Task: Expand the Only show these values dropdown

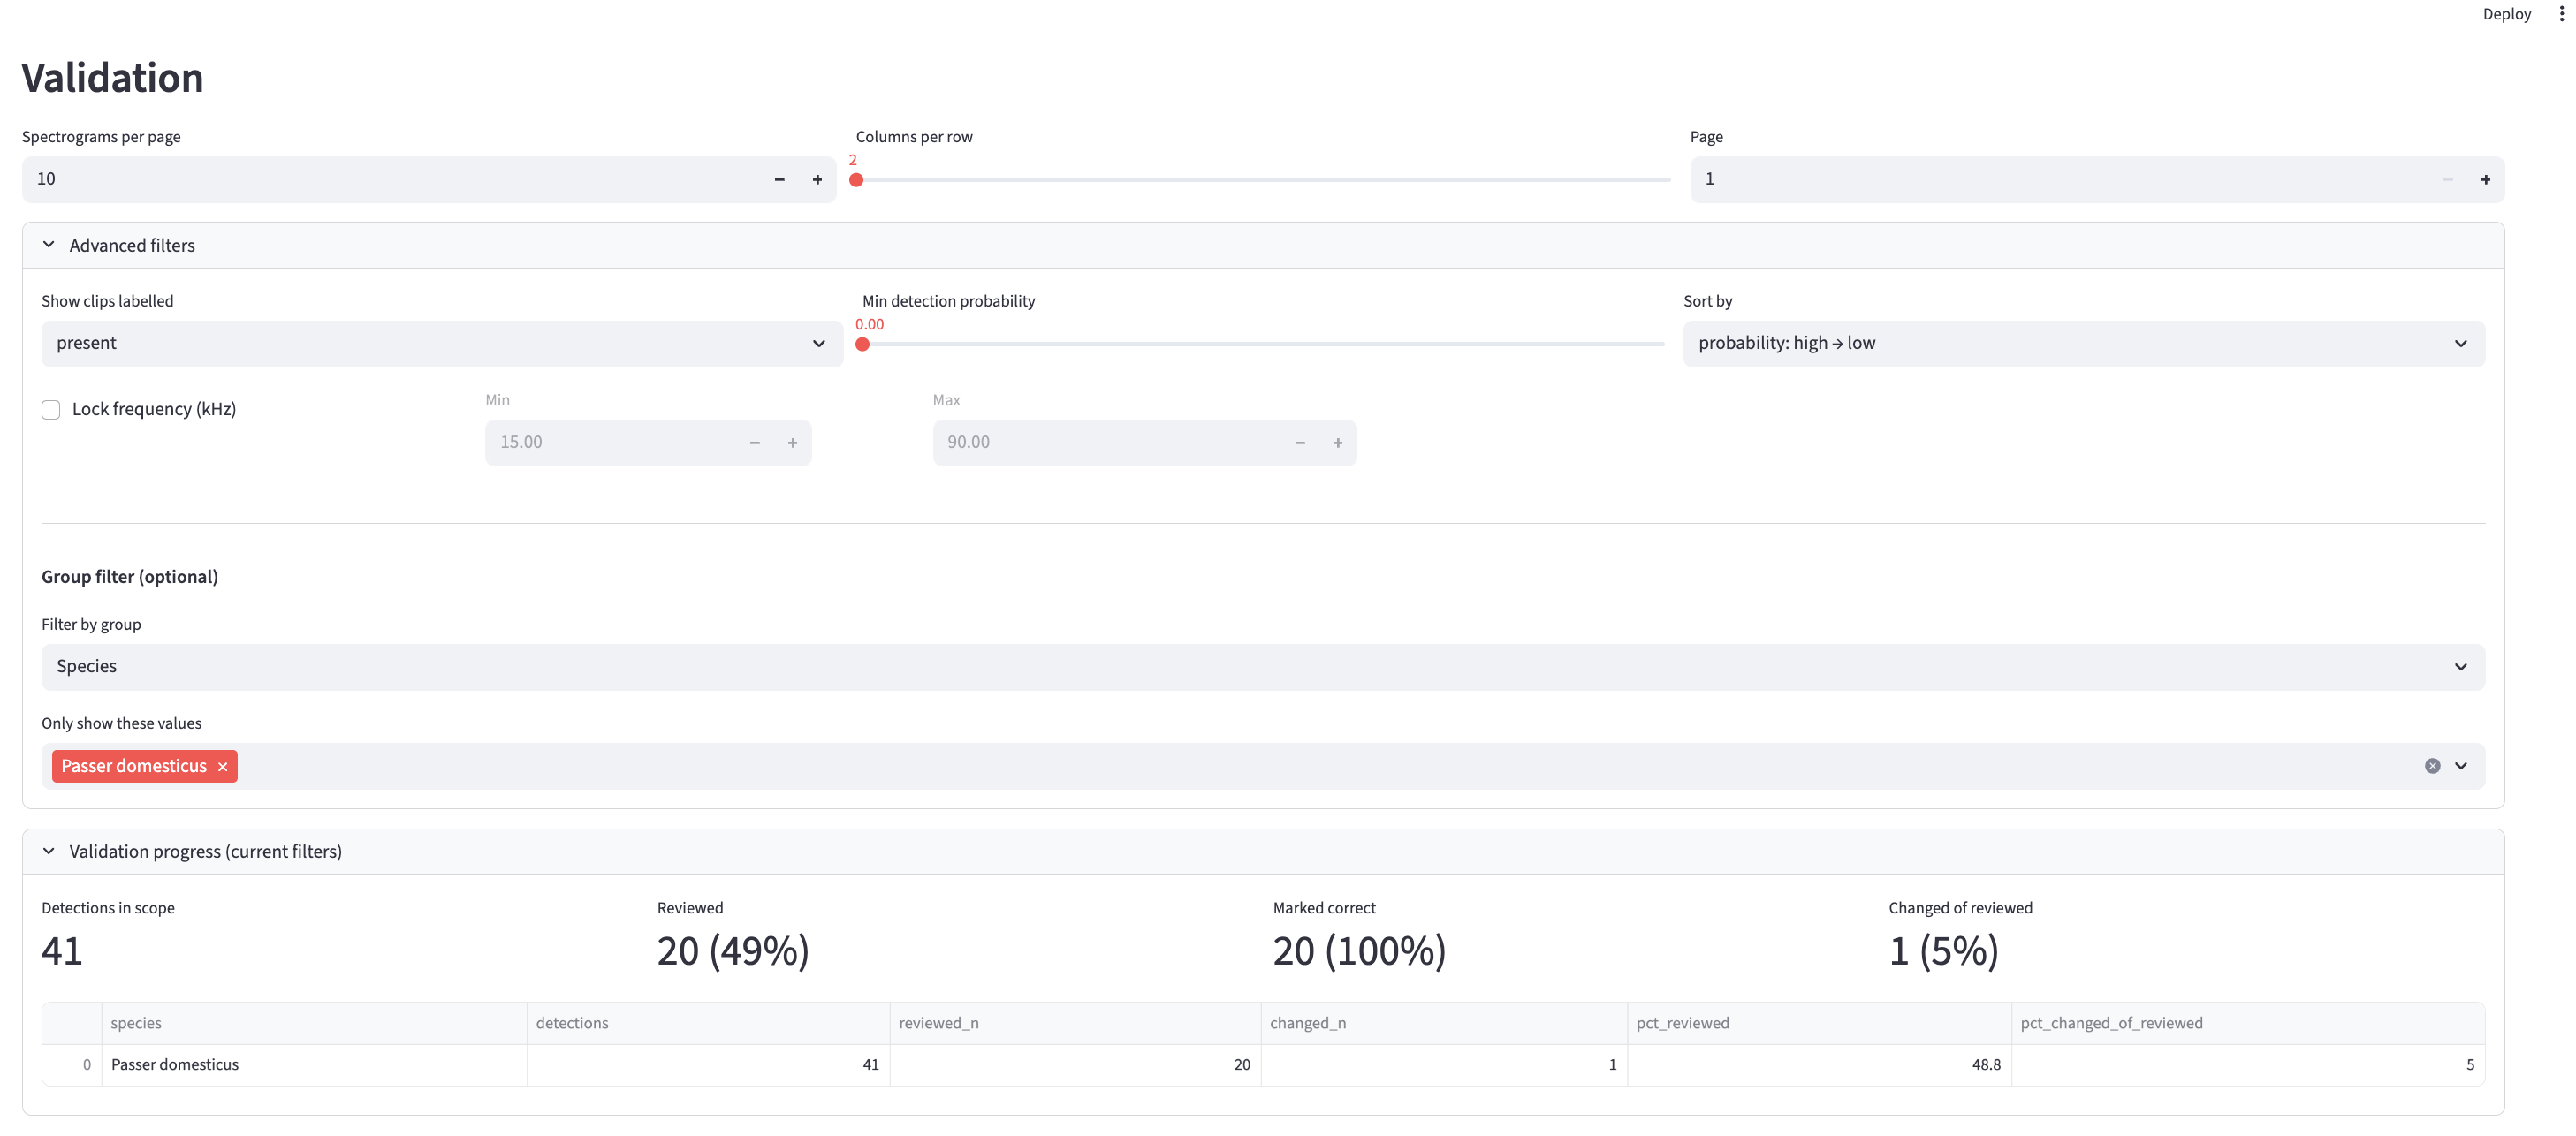Action: pos(2460,766)
